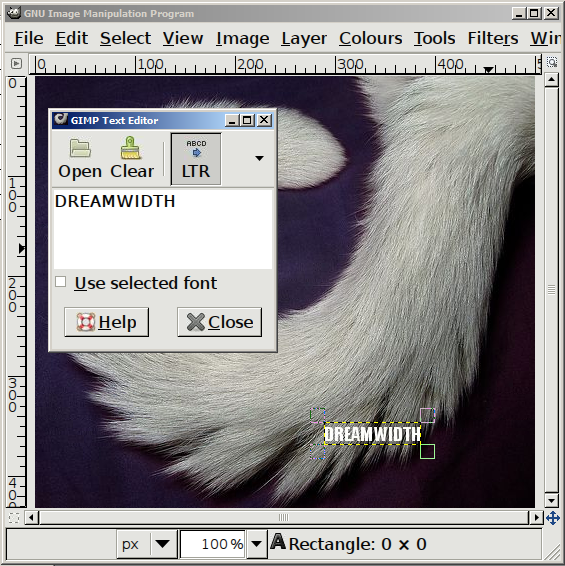Open the px units dropdown

[x=147, y=544]
